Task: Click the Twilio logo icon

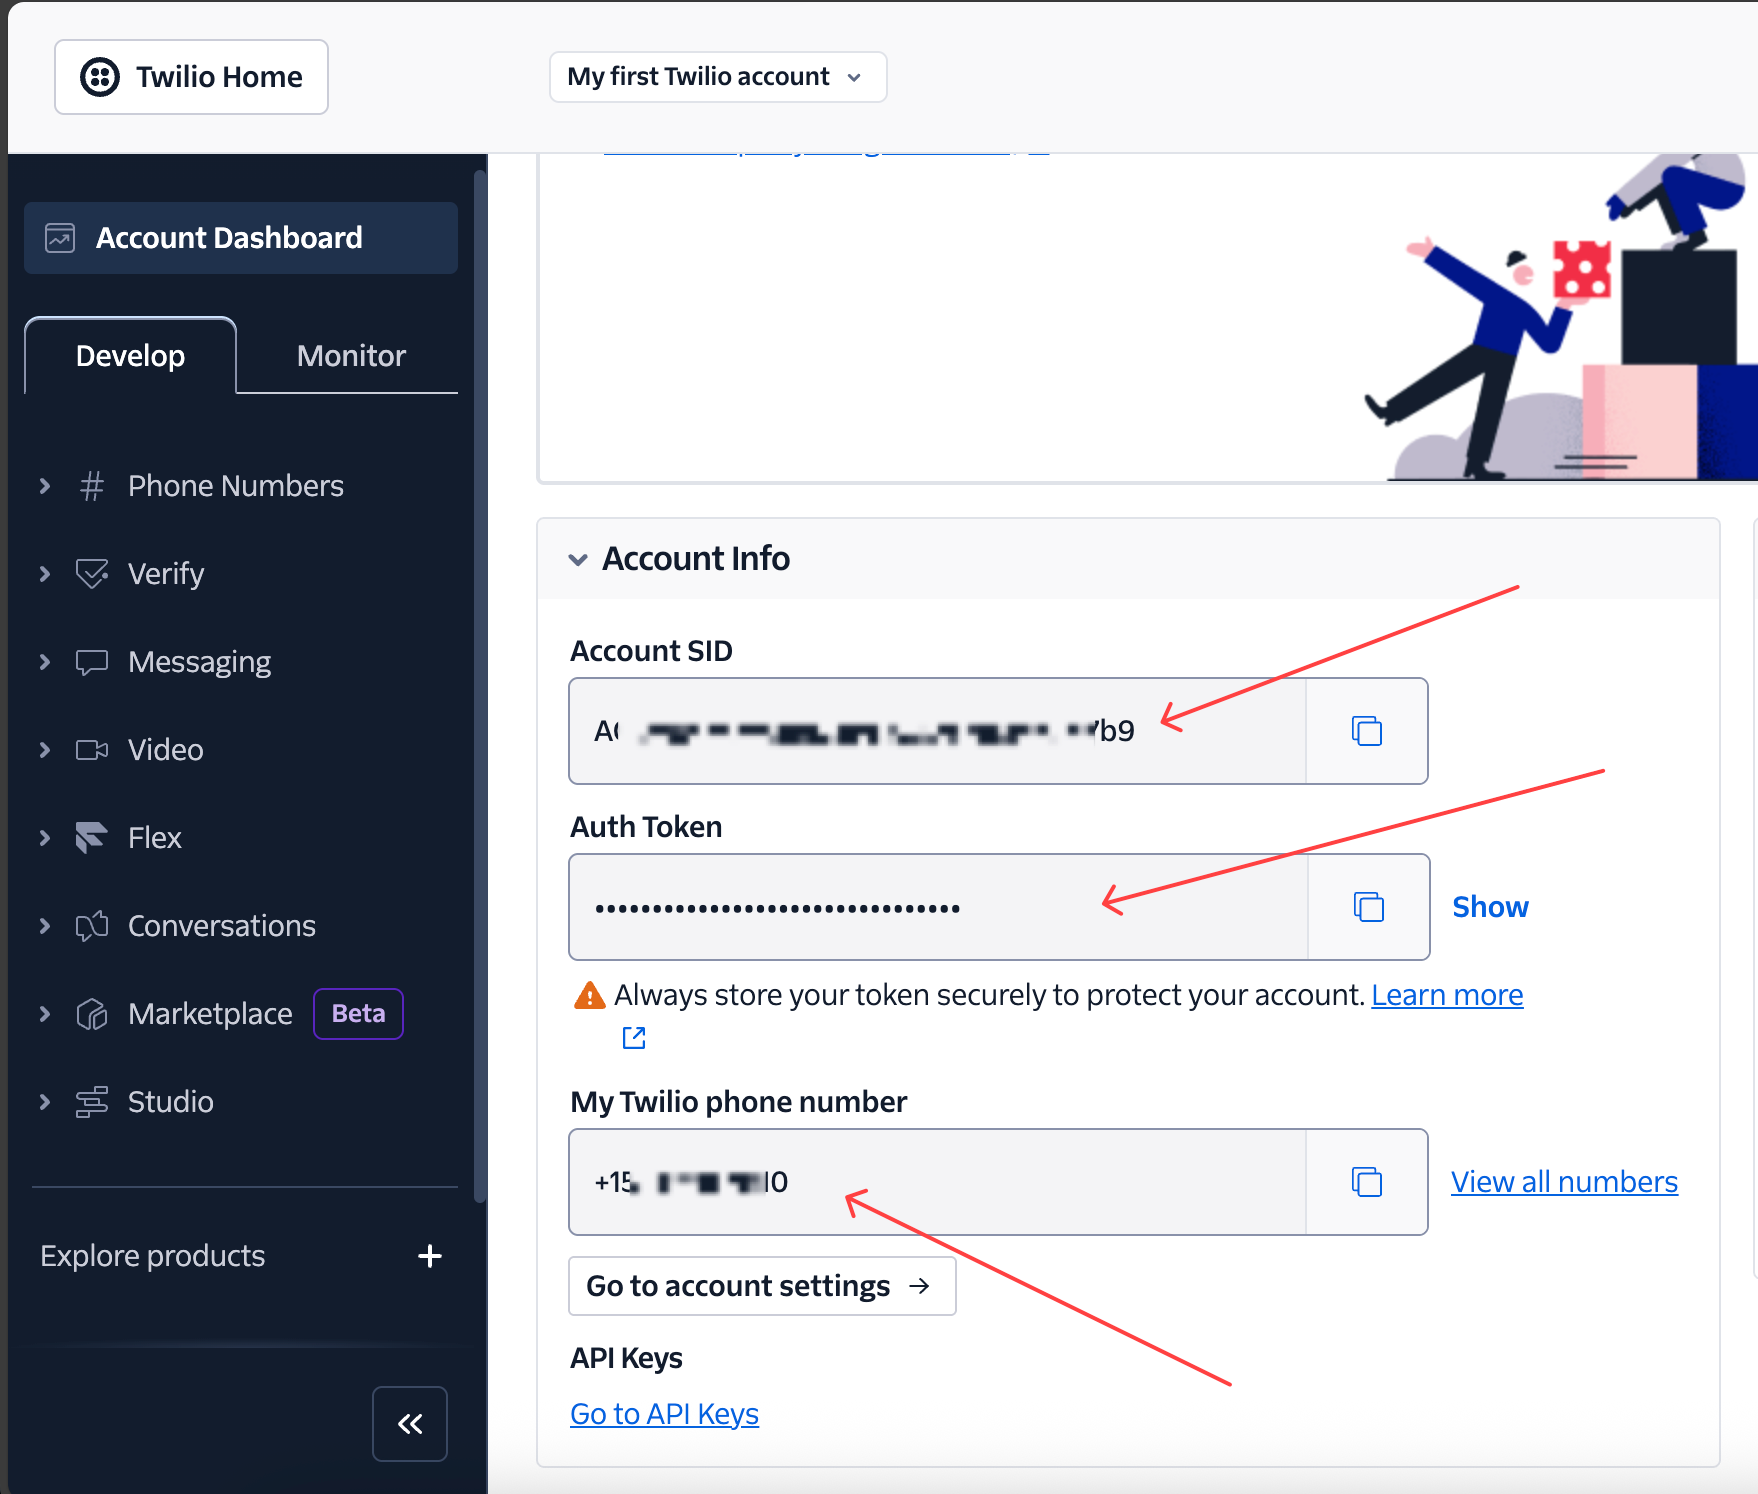Action: point(100,77)
